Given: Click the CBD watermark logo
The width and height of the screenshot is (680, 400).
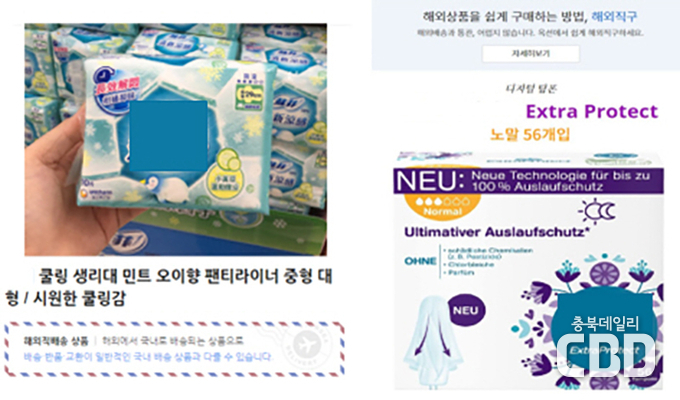Looking at the screenshot, I should (606, 356).
